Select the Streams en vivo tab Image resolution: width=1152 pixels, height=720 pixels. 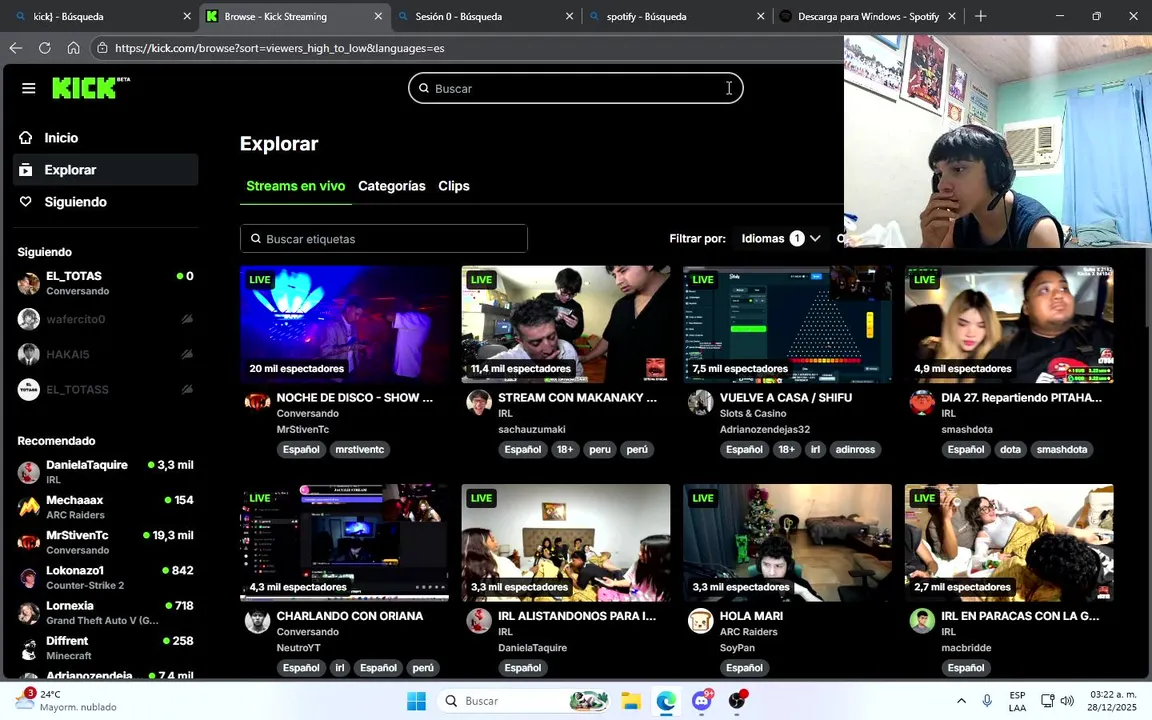tap(295, 186)
